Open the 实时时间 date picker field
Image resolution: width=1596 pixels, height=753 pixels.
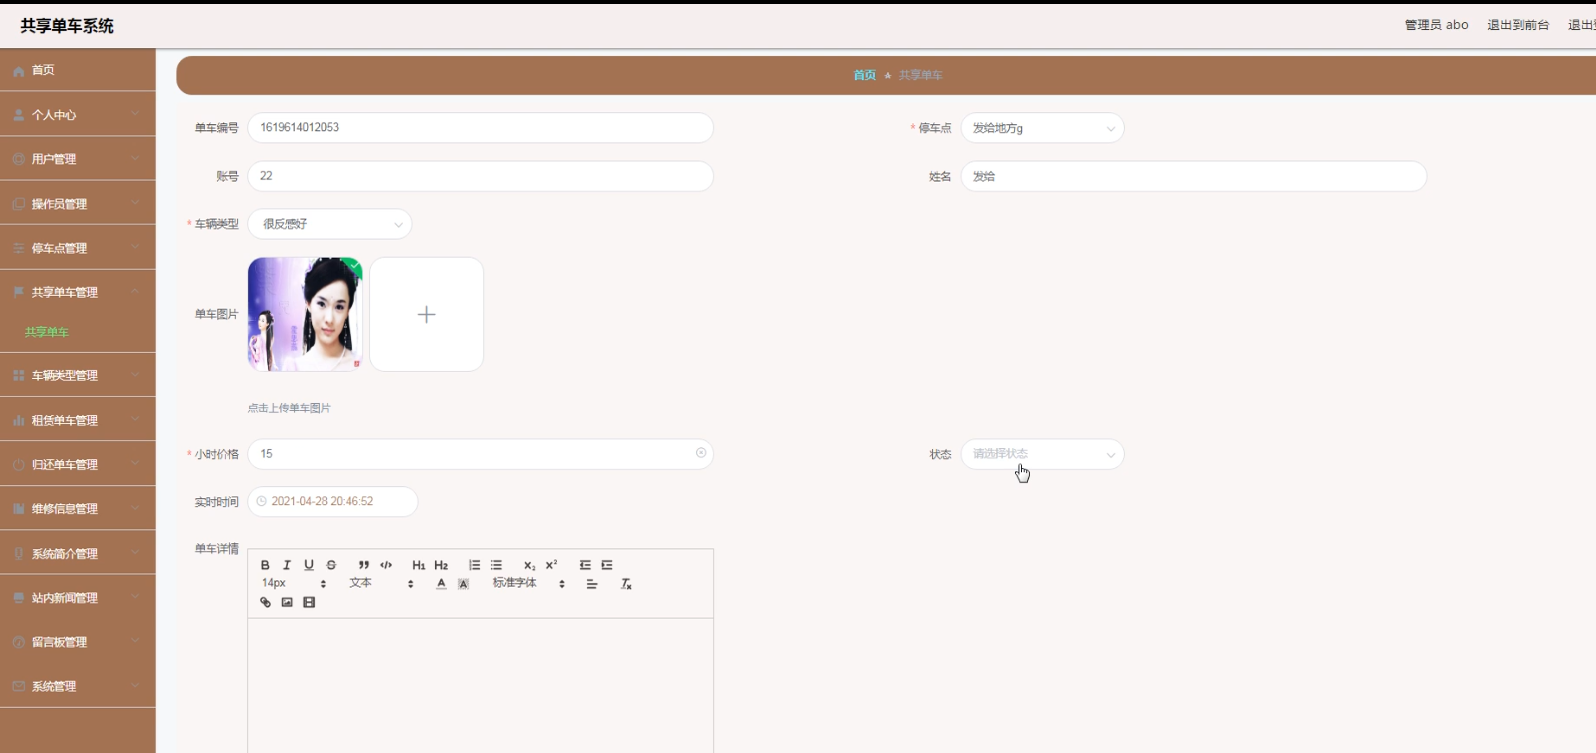click(x=333, y=501)
